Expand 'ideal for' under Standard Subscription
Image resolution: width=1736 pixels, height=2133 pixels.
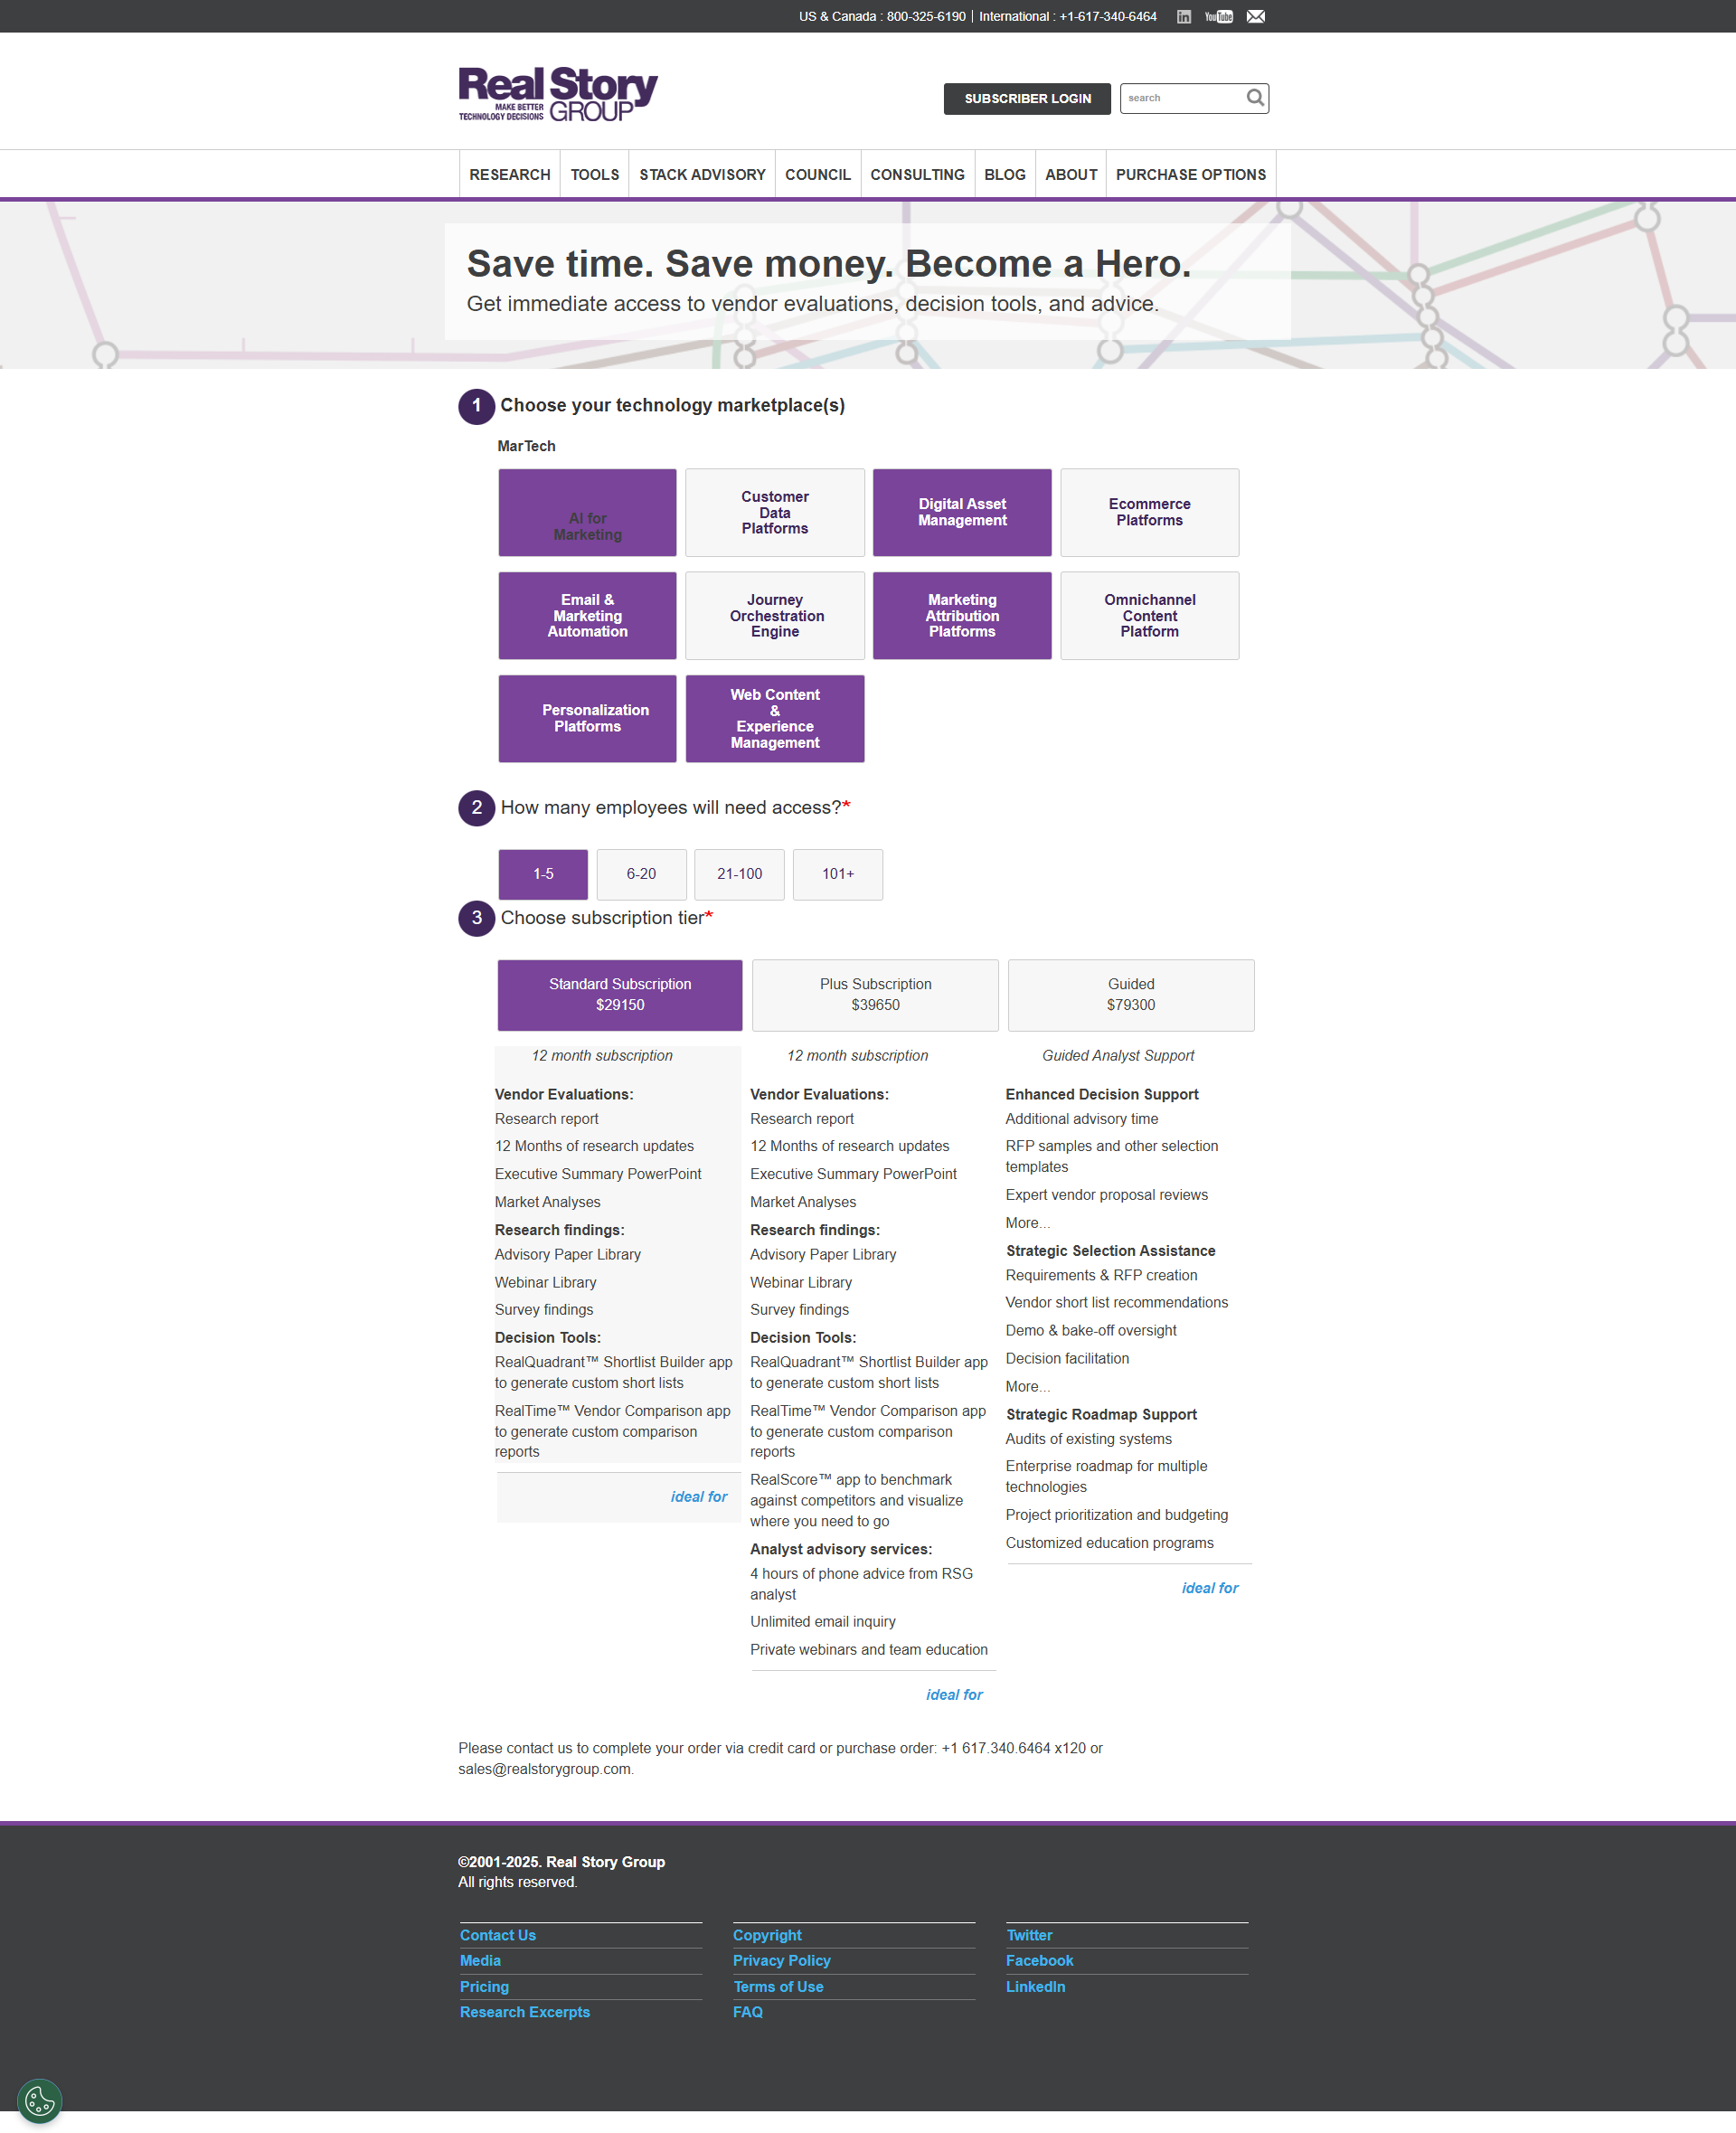coord(699,1496)
